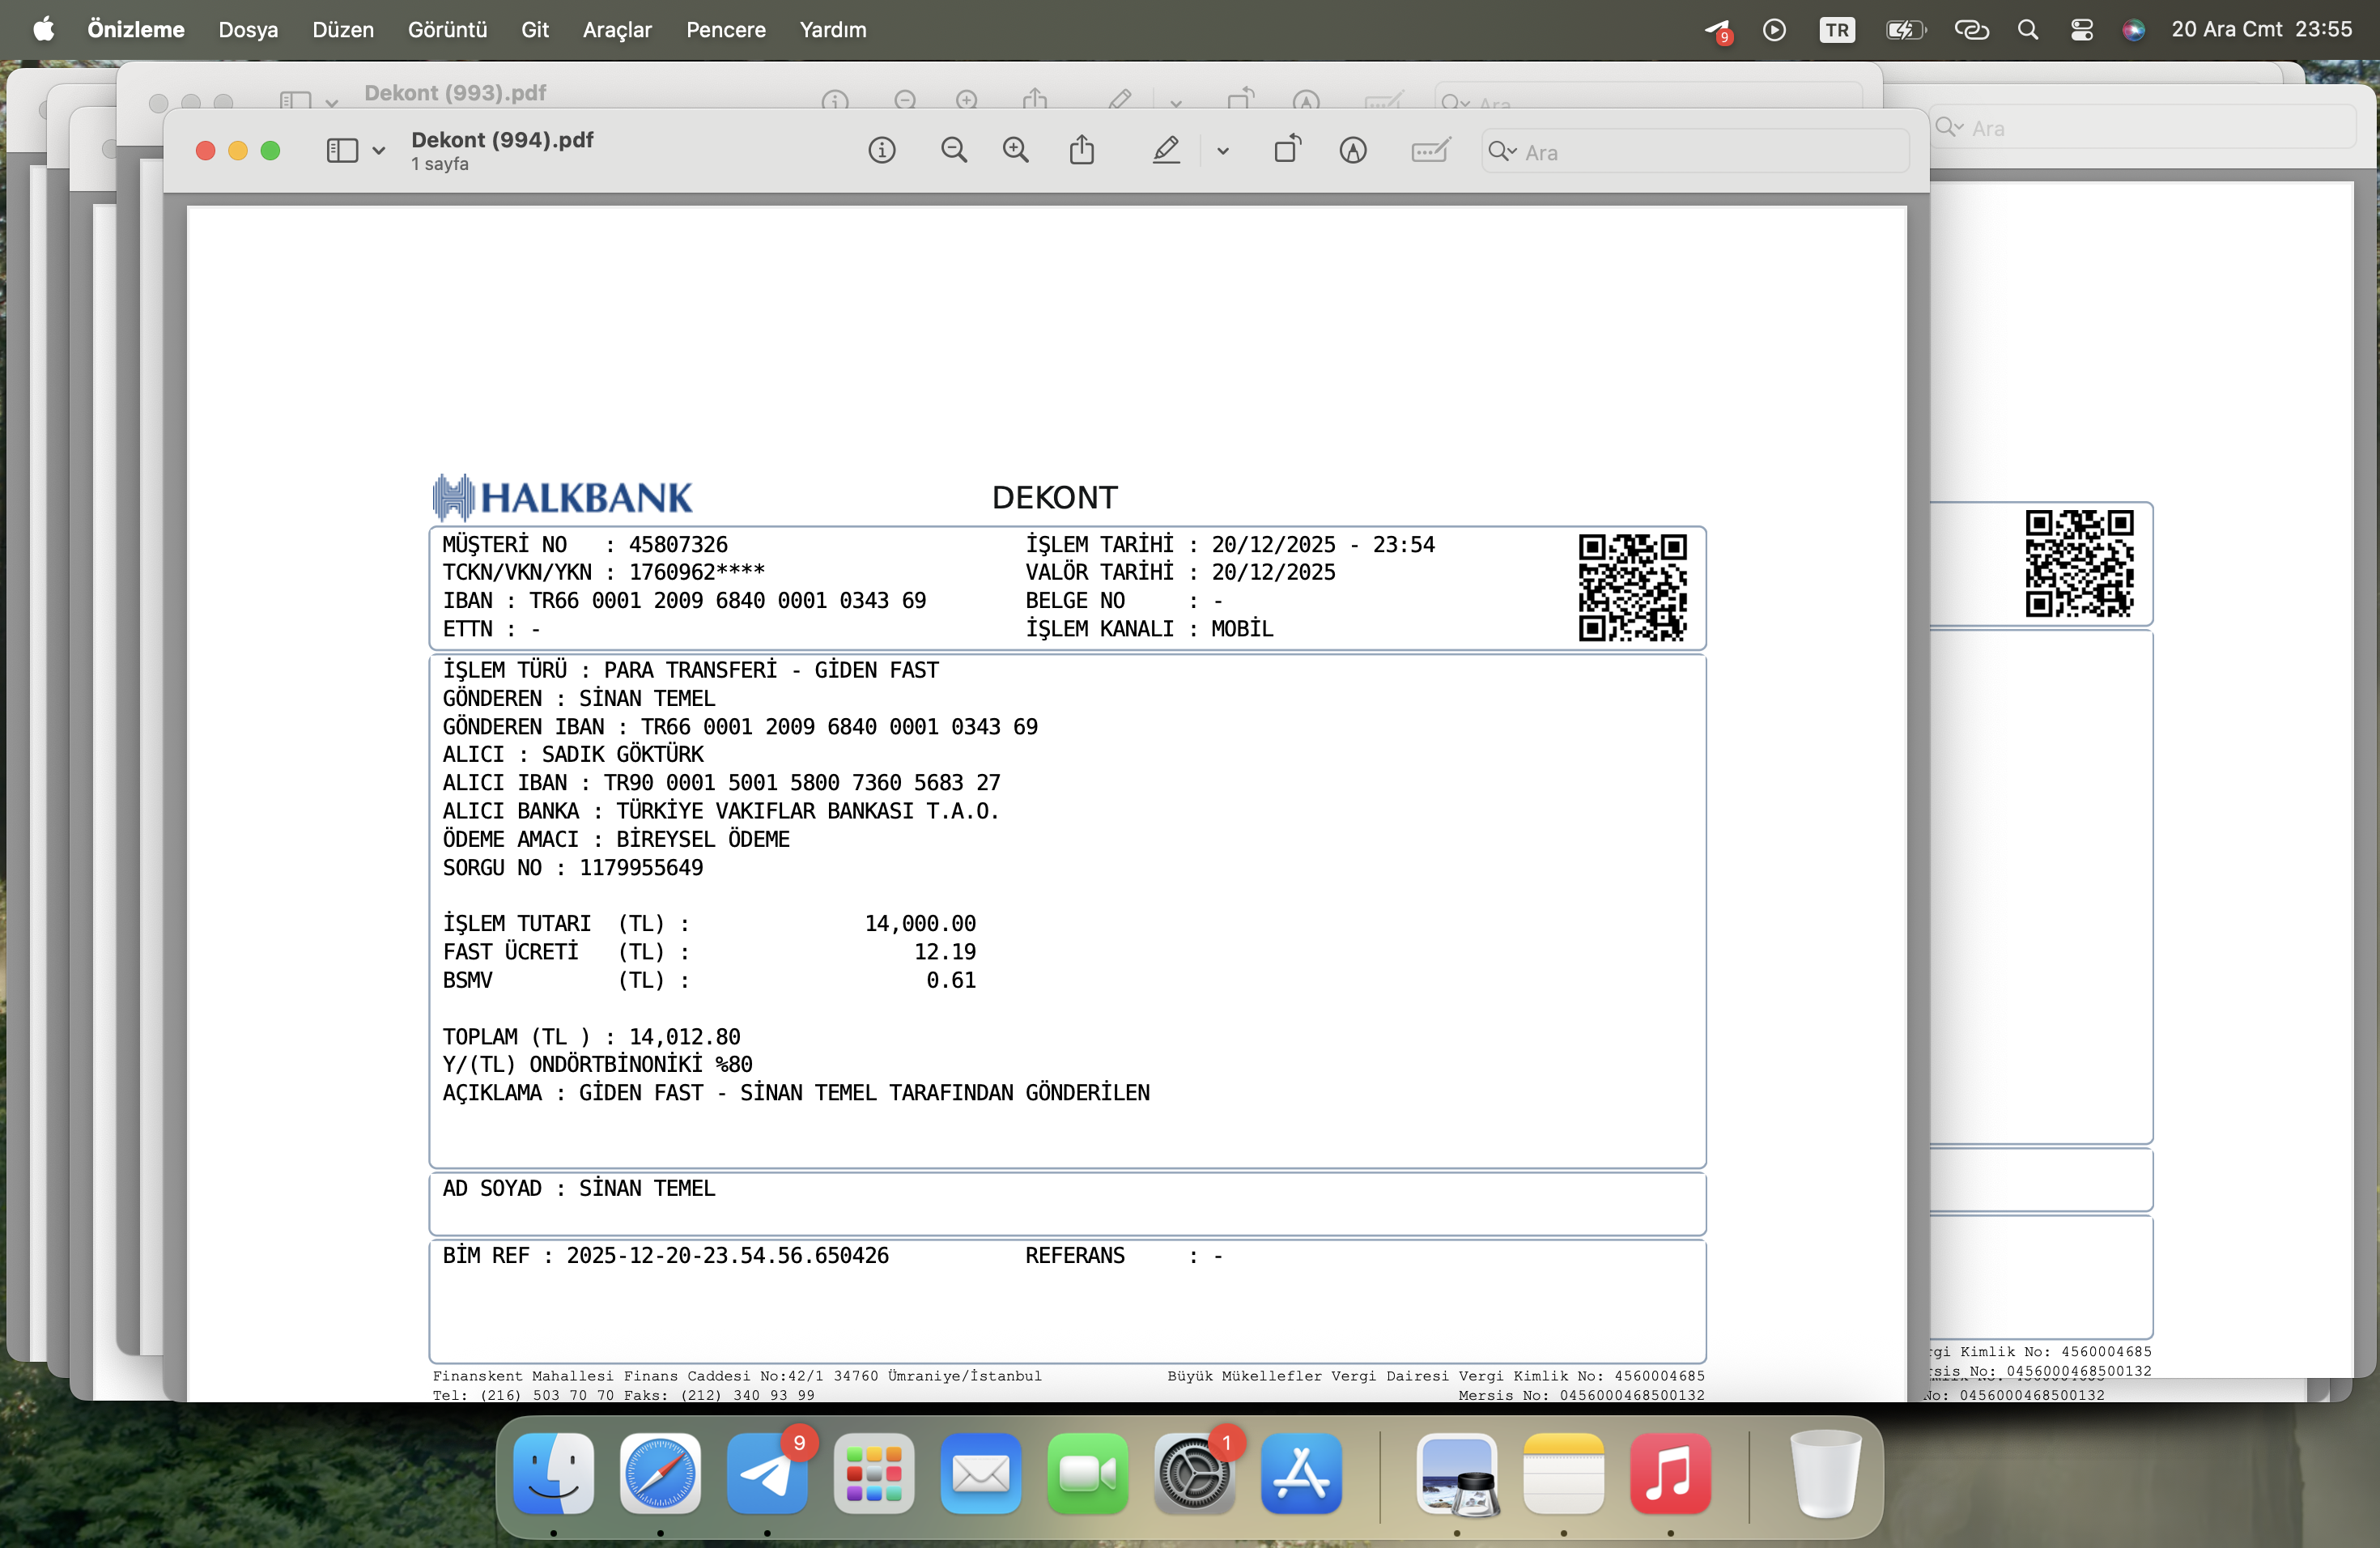Viewport: 2380px width, 1548px height.
Task: Open Telegram in the Dock
Action: coord(767,1473)
